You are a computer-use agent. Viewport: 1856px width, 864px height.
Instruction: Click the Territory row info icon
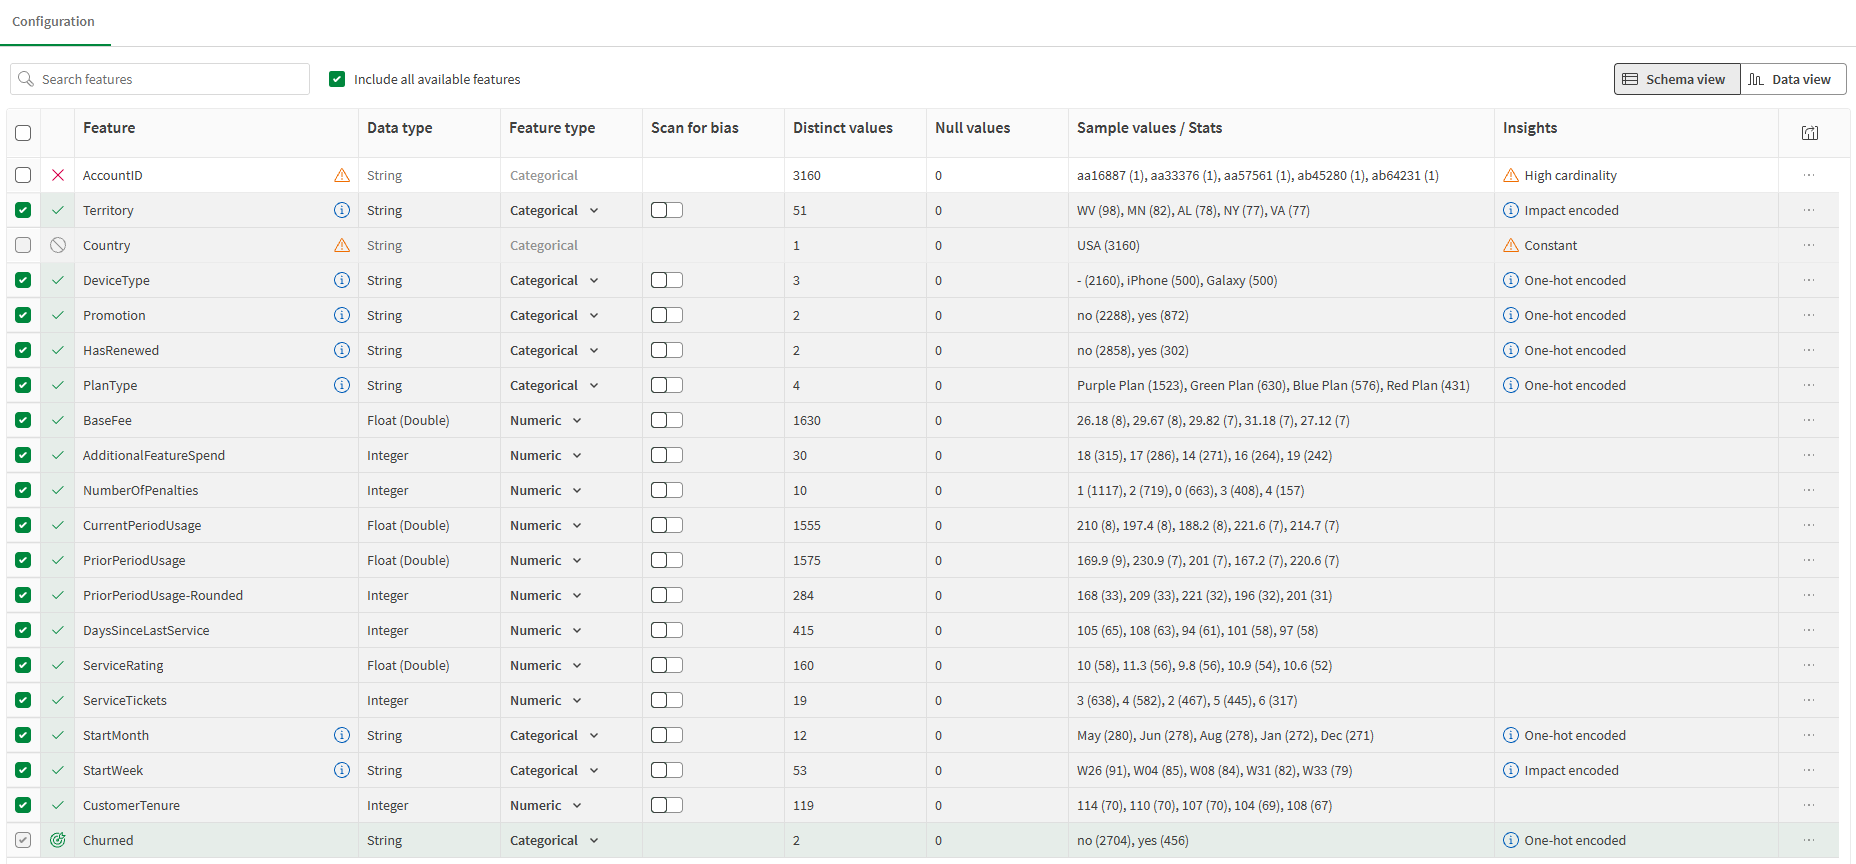pos(342,210)
